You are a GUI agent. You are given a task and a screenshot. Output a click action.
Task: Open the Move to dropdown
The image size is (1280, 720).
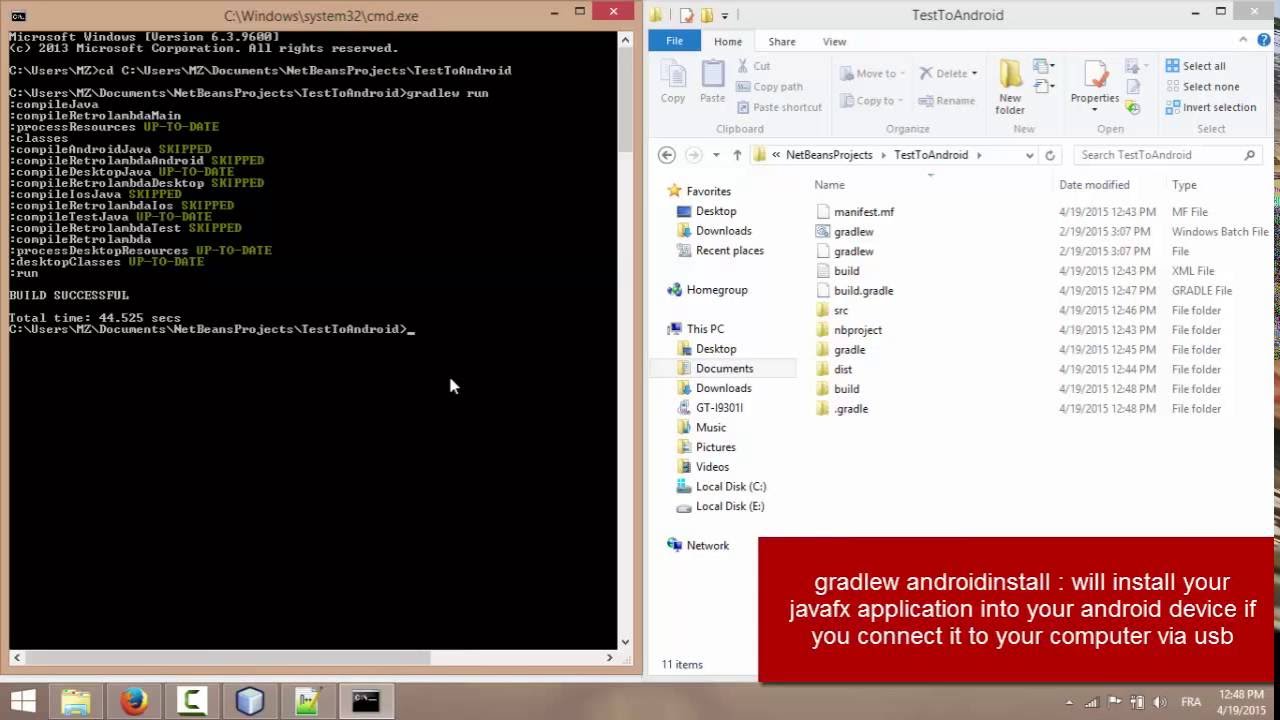point(872,73)
